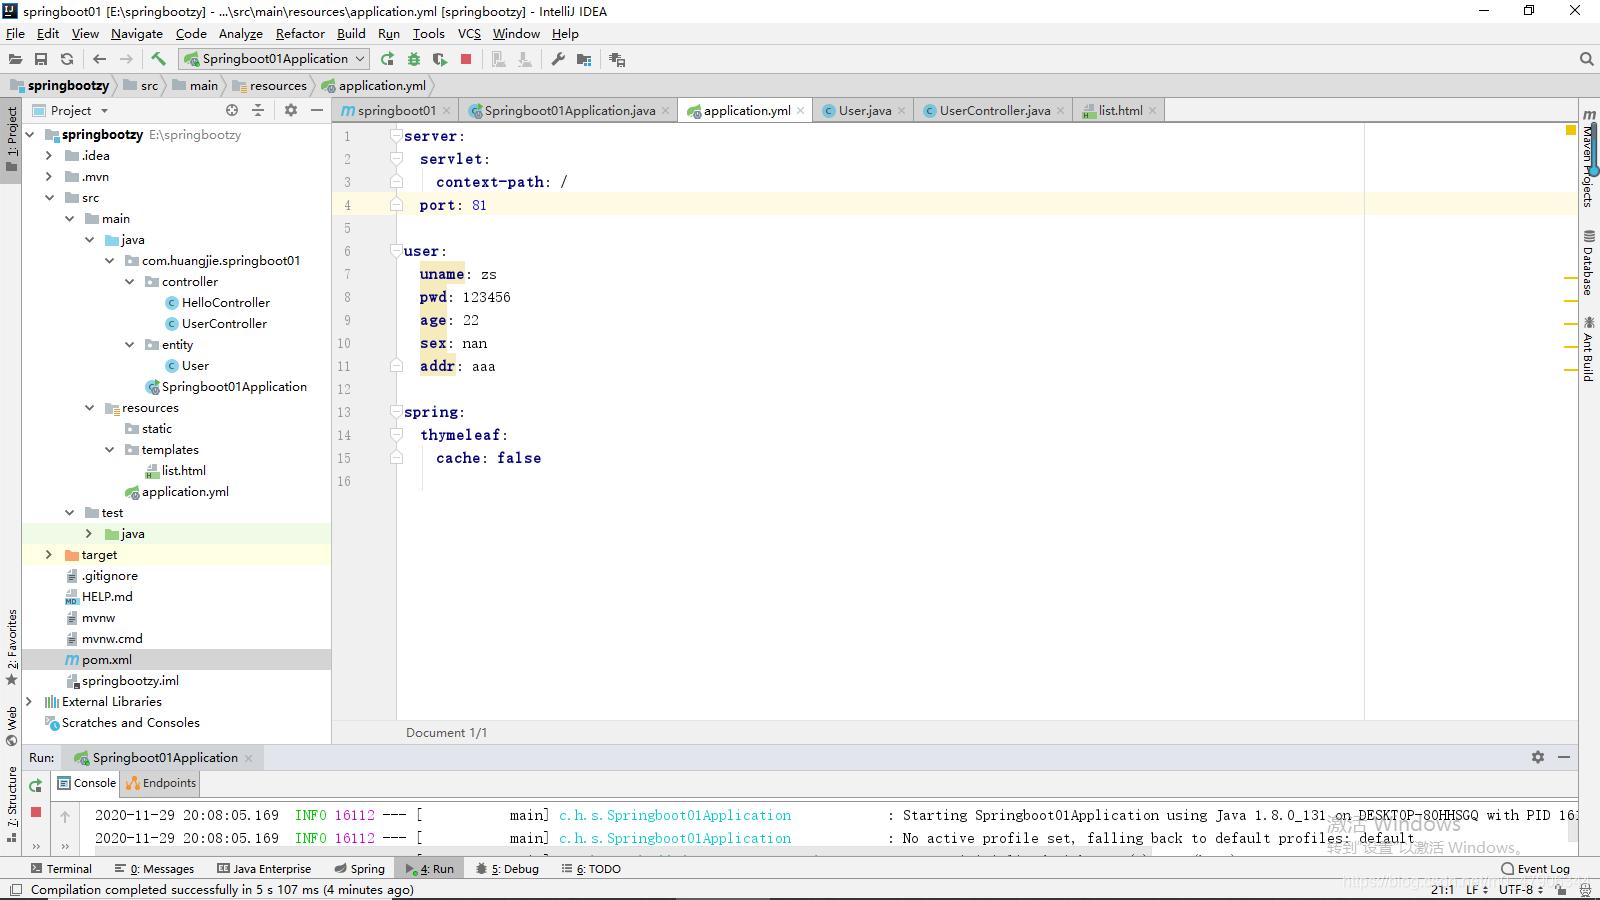Open the VCS menu
The image size is (1600, 900).
pos(469,33)
